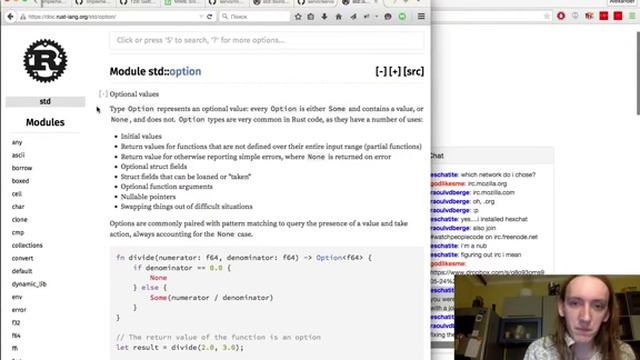Switch to the sixth Firefox tab

[x=271, y=2]
